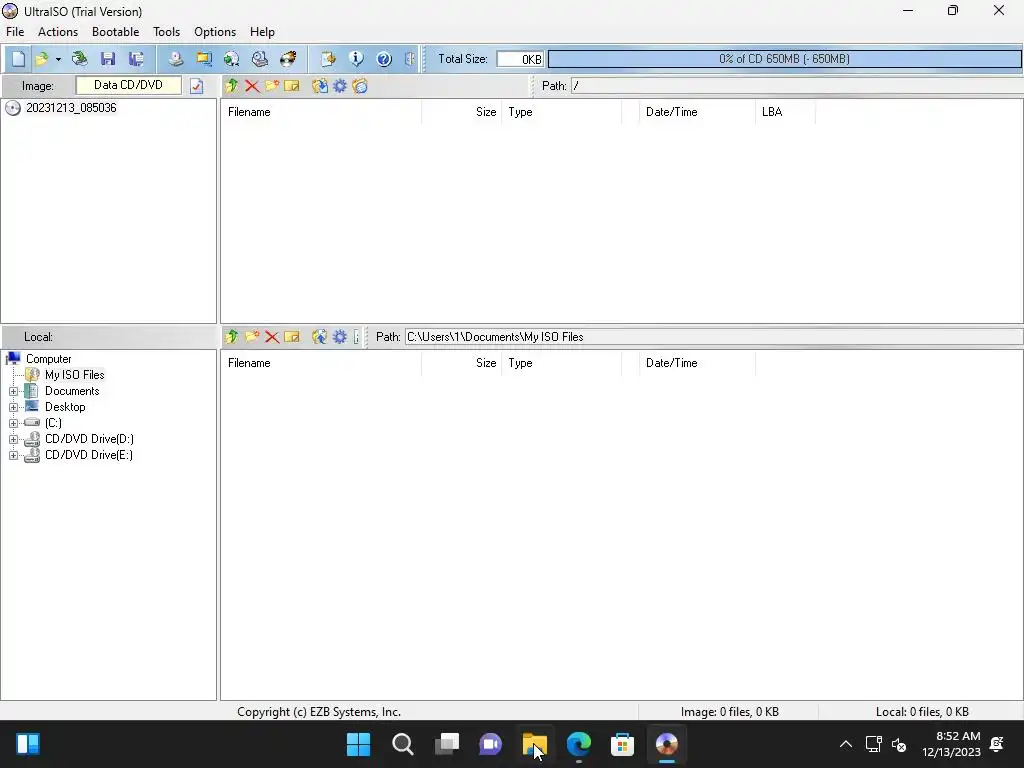Click the Save floppy disk icon
This screenshot has width=1024, height=768.
[x=108, y=59]
